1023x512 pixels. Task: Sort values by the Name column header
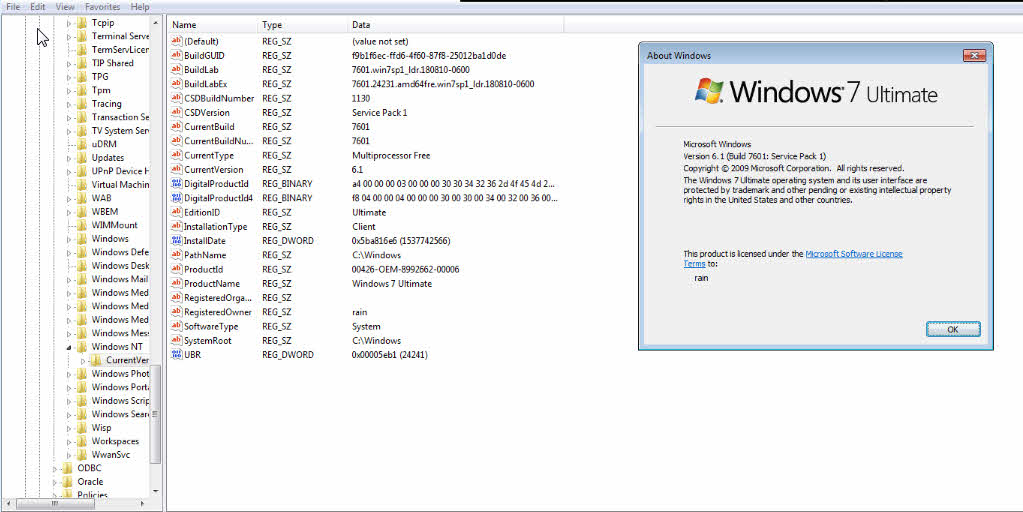point(213,25)
